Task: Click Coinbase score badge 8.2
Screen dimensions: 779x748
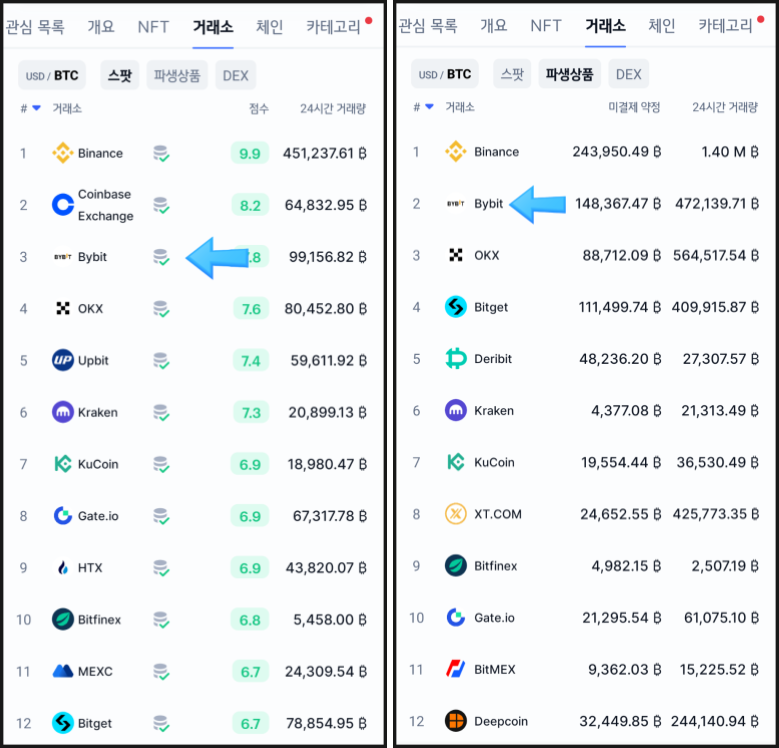Action: tap(250, 205)
